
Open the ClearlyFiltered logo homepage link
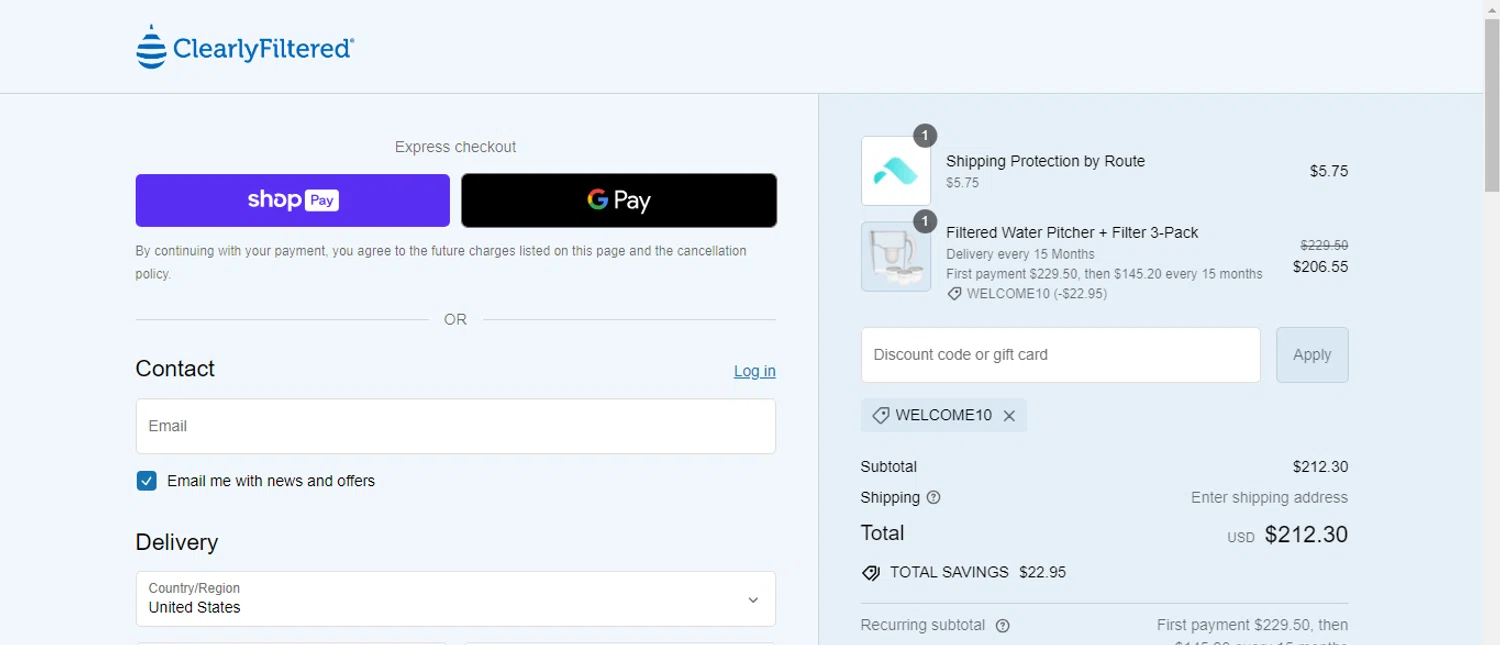(x=245, y=47)
